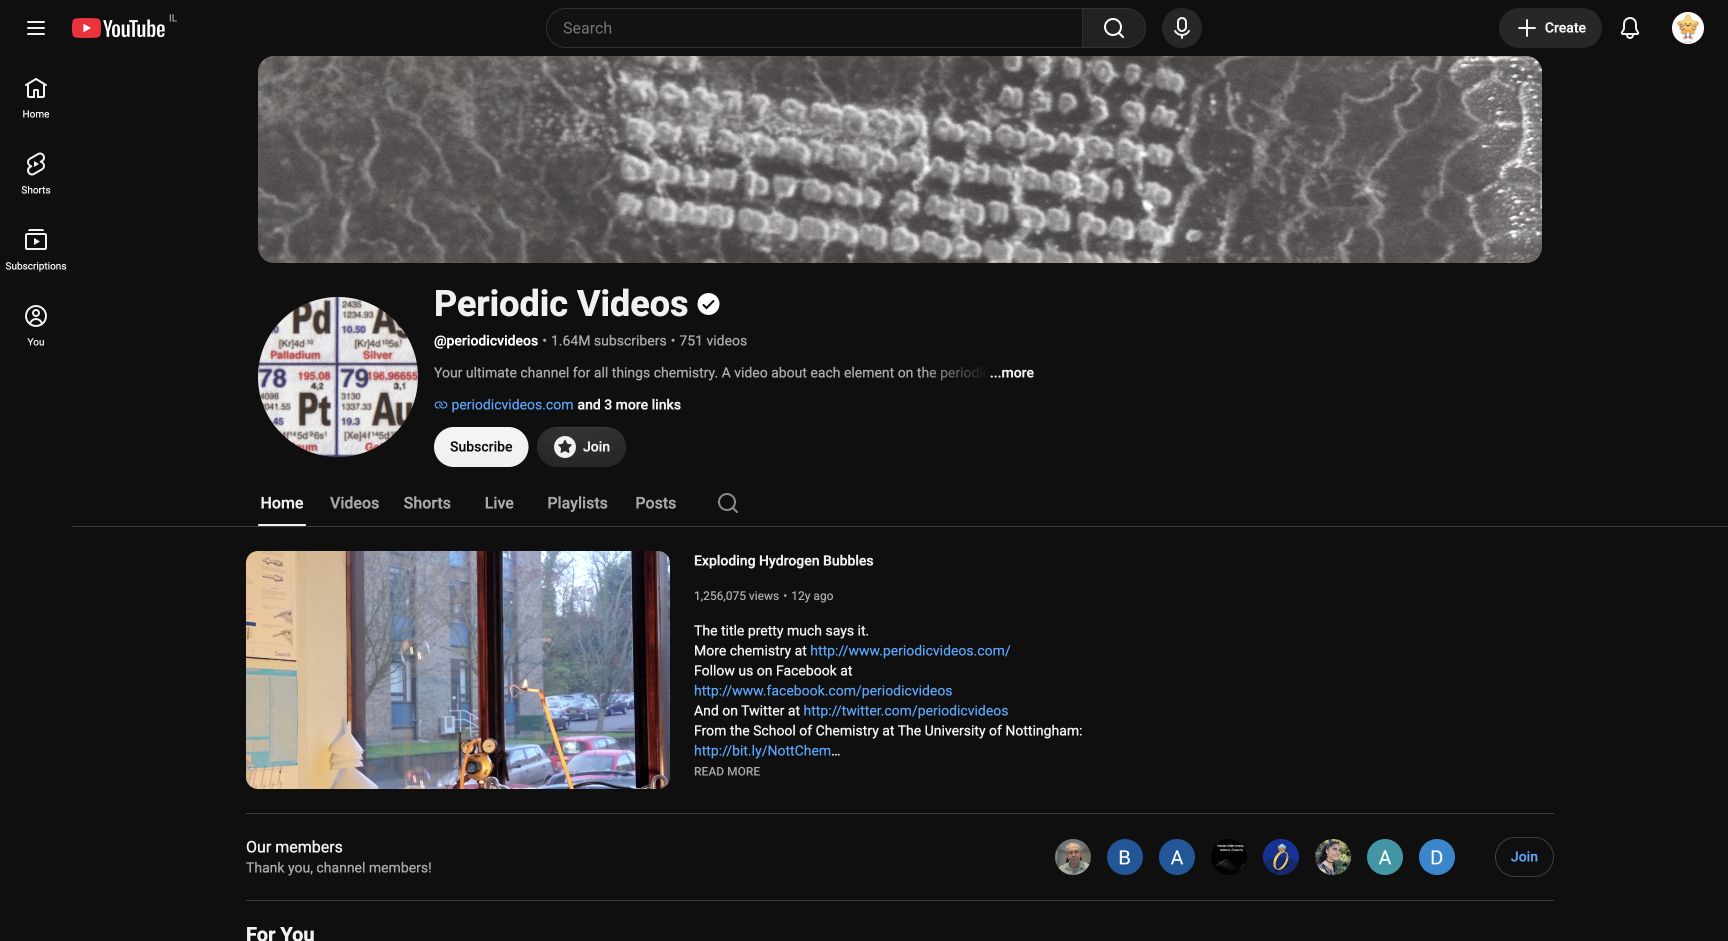Open the facebook.com/periodicvideos link
Viewport: 1728px width, 941px height.
823,691
